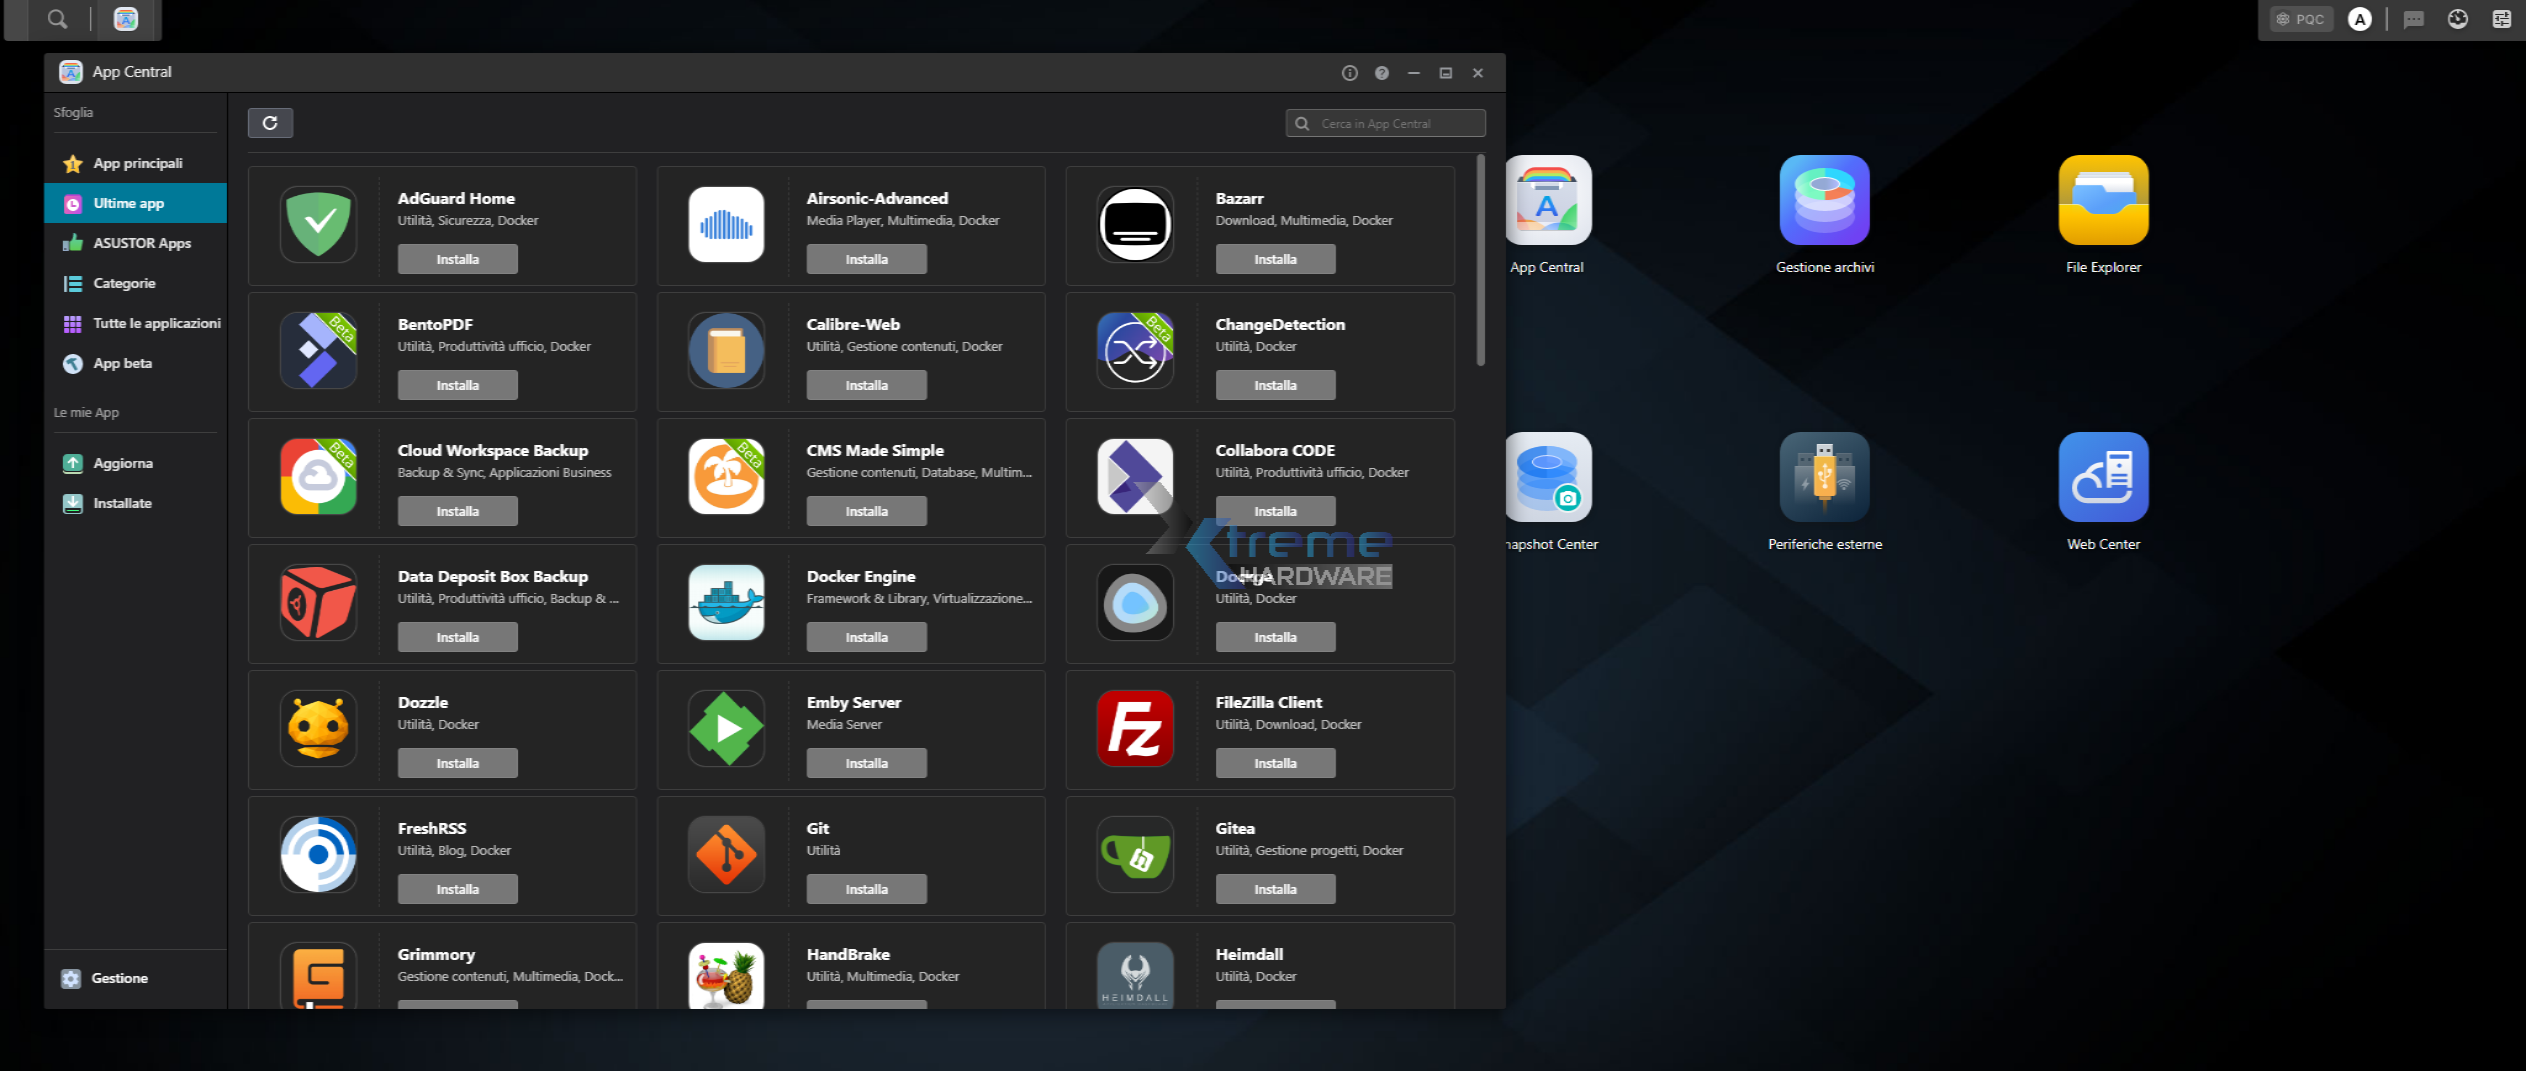The image size is (2526, 1071).
Task: Click the Dozzle app icon
Action: pos(318,728)
